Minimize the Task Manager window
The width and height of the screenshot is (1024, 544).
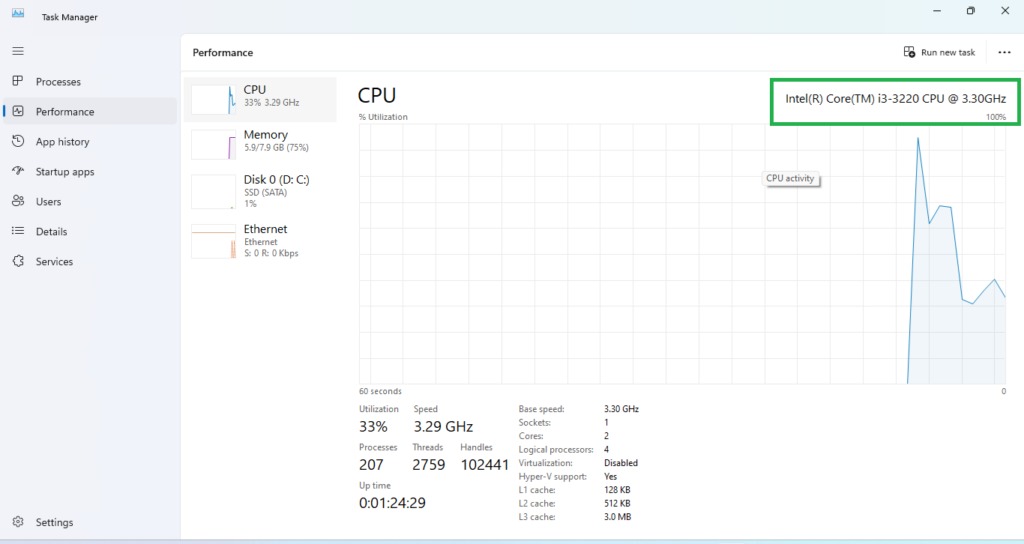click(x=937, y=11)
